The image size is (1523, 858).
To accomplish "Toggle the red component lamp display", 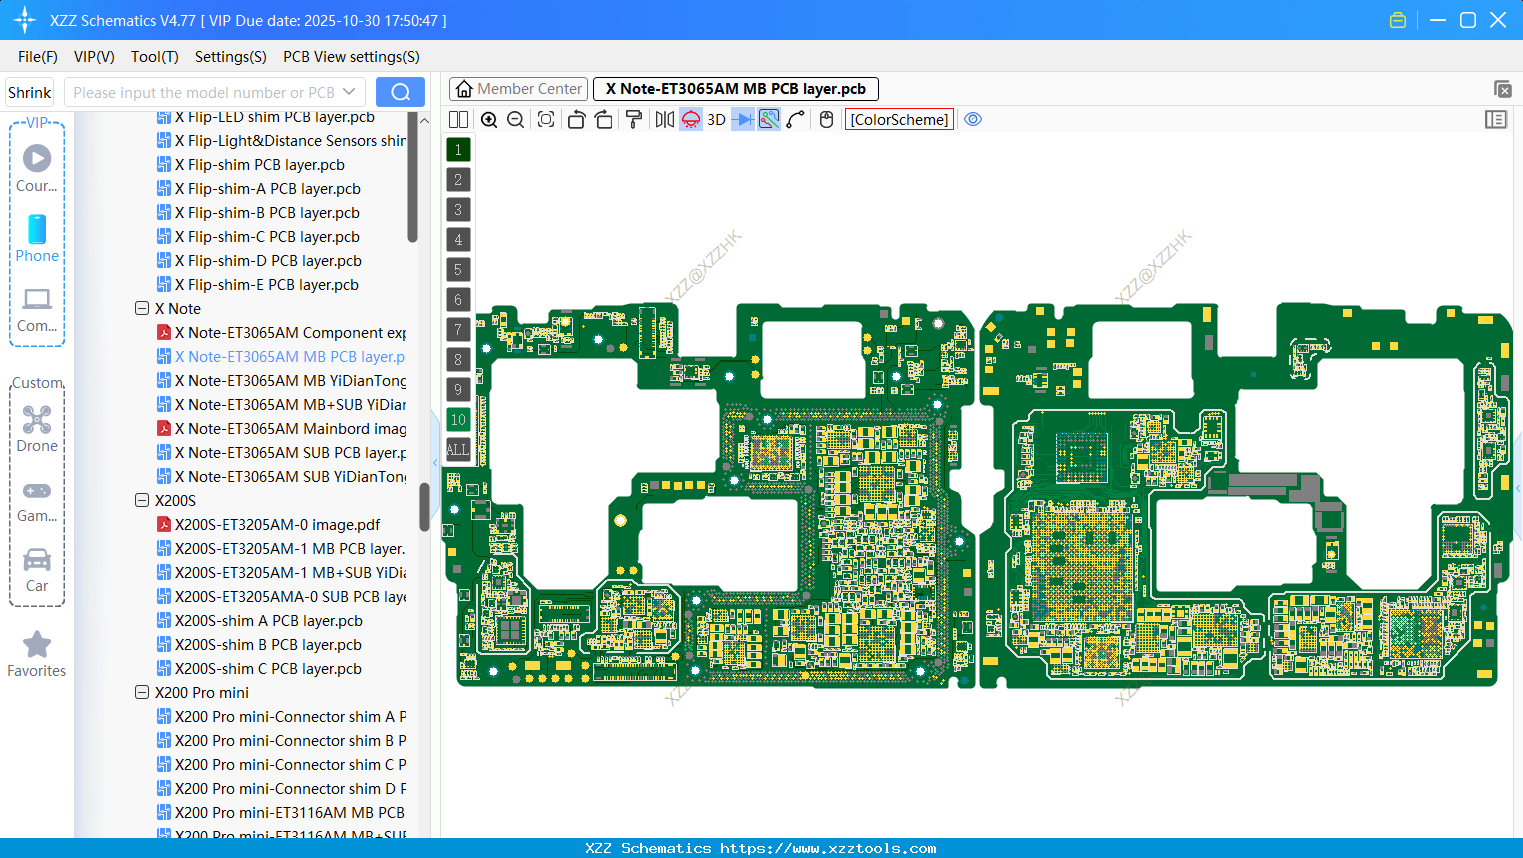I will (x=690, y=119).
